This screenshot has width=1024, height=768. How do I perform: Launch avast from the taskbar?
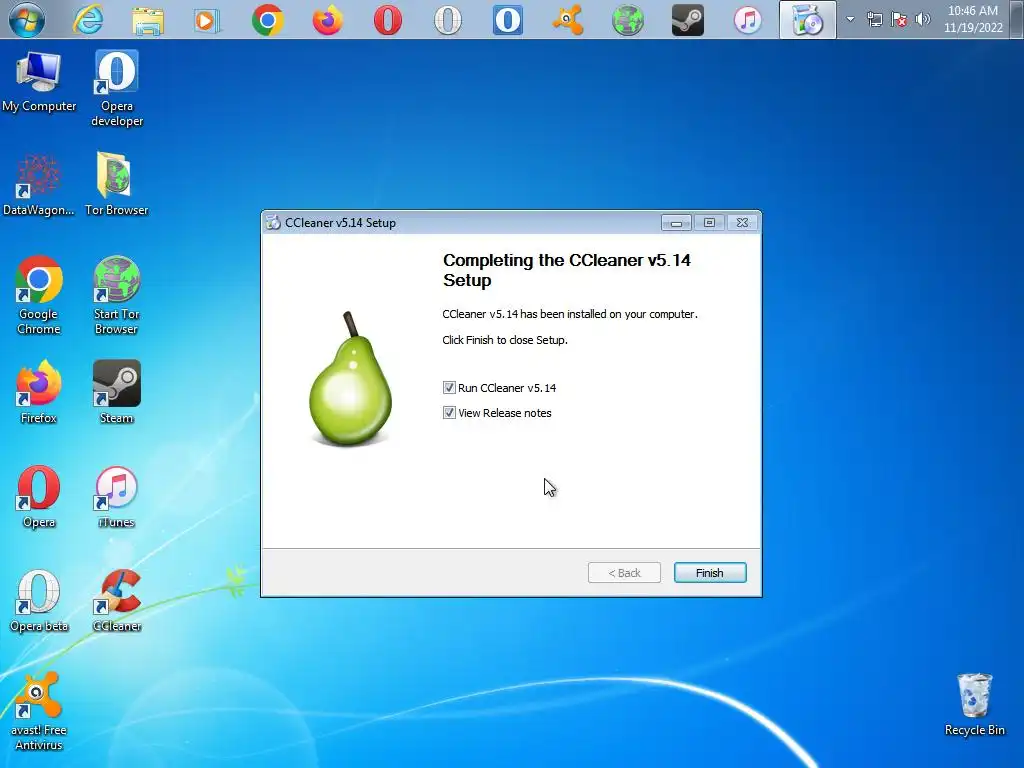point(568,20)
